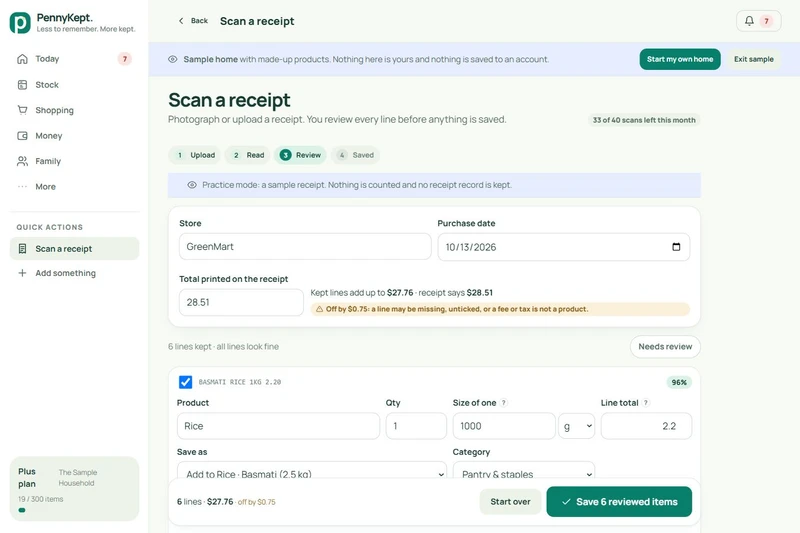Open notifications via the bell icon
This screenshot has width=800, height=533.
pyautogui.click(x=749, y=21)
